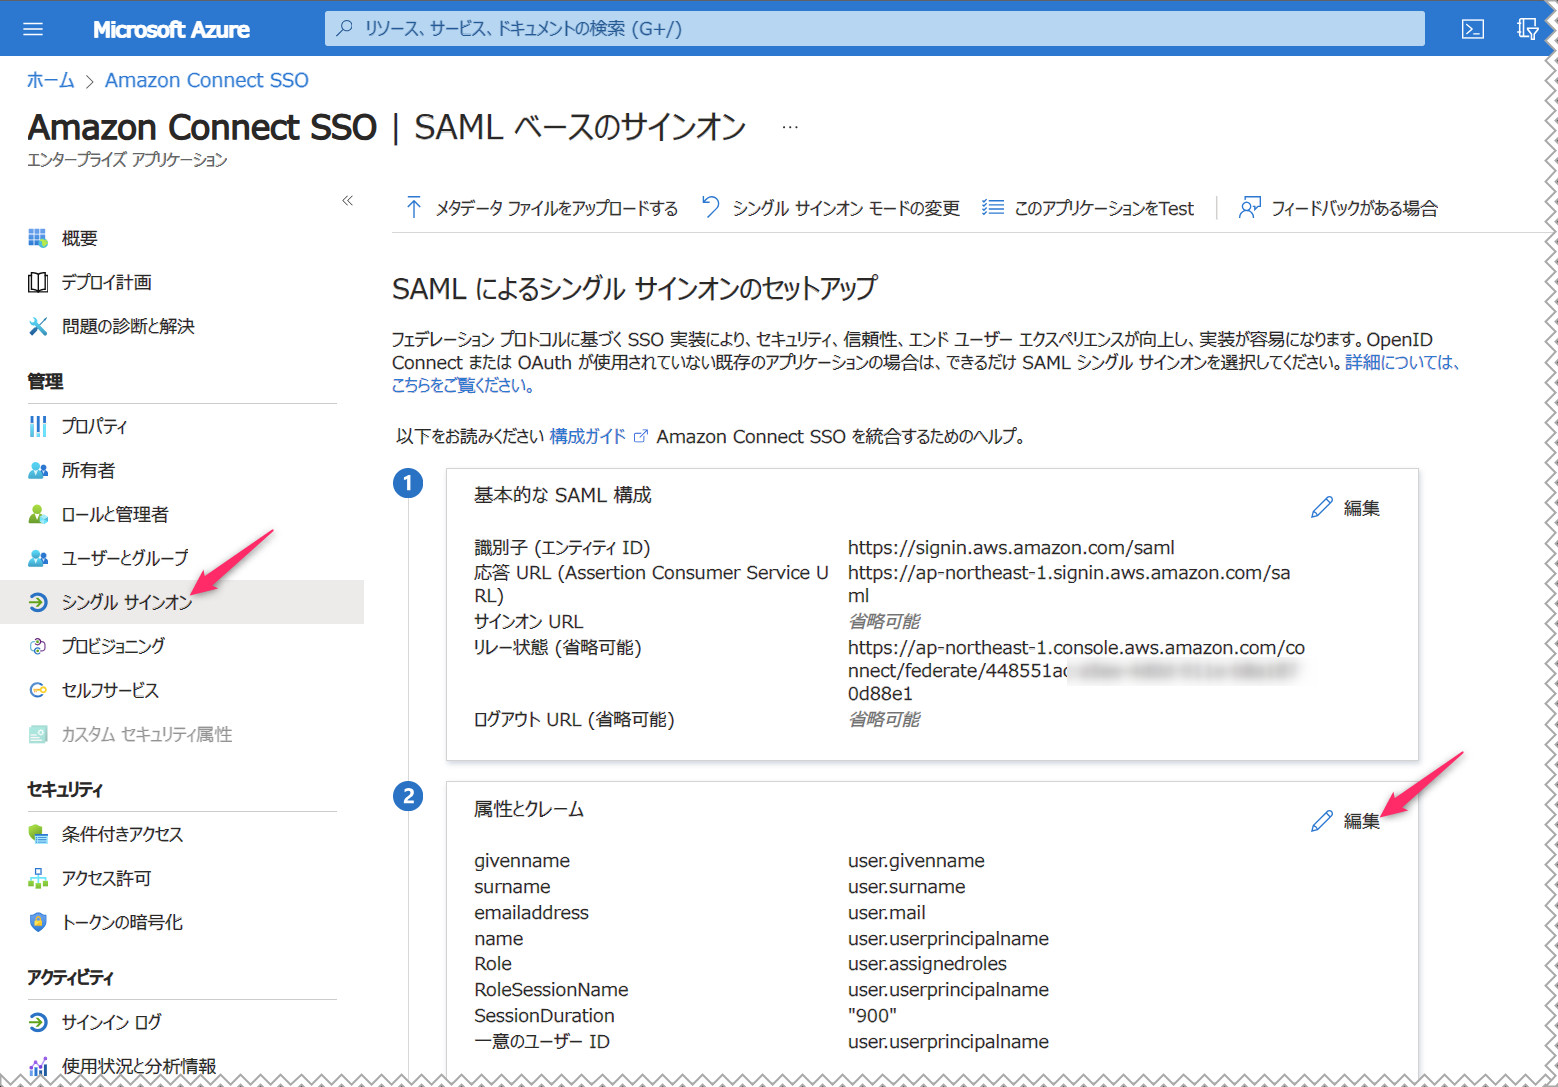Click the entity ID https://signin.aws.amazon.com/saml value

click(x=1011, y=547)
